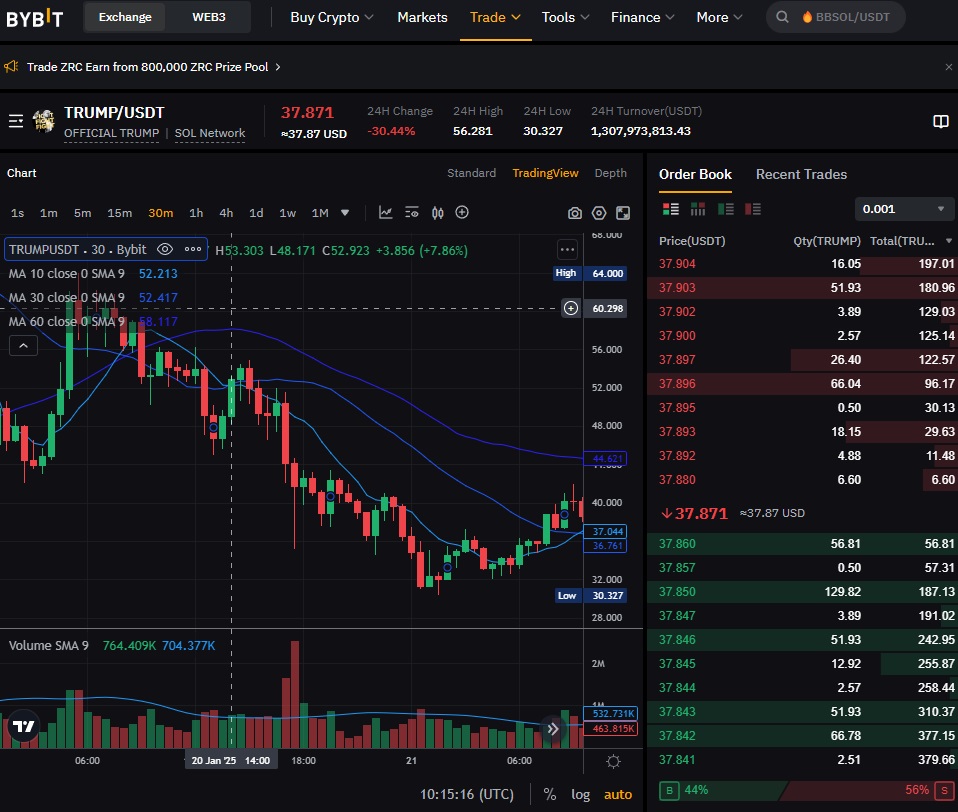Open price scale settings gear icon

[613, 761]
